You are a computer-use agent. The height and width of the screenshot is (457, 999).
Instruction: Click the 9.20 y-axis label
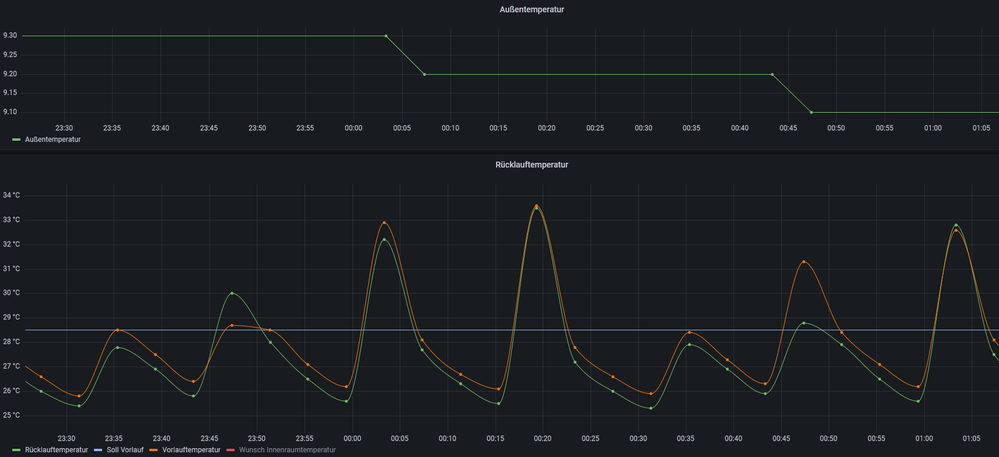pyautogui.click(x=10, y=74)
